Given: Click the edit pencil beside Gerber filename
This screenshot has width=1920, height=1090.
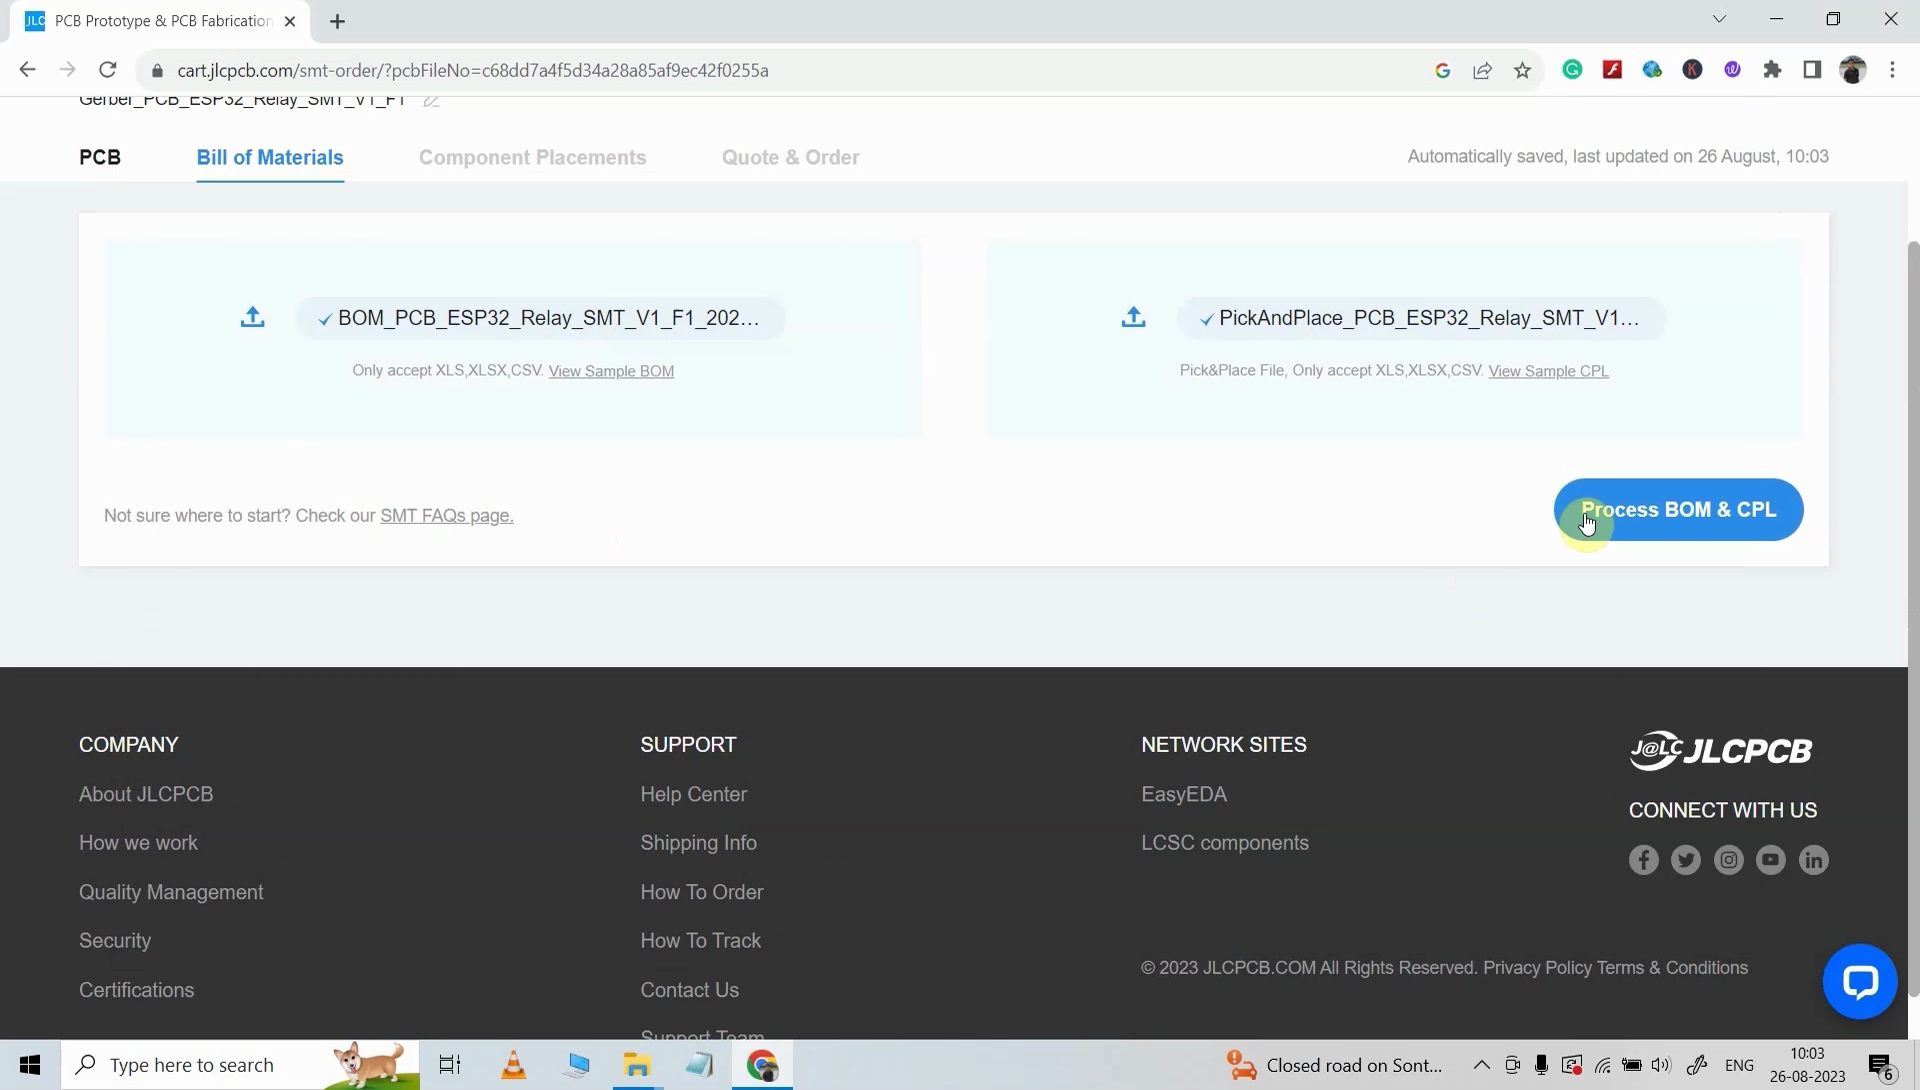Looking at the screenshot, I should (x=431, y=101).
